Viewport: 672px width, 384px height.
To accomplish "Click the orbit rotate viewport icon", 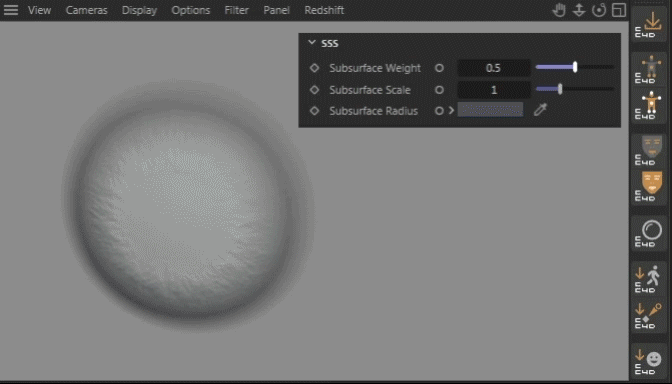I will pos(599,10).
